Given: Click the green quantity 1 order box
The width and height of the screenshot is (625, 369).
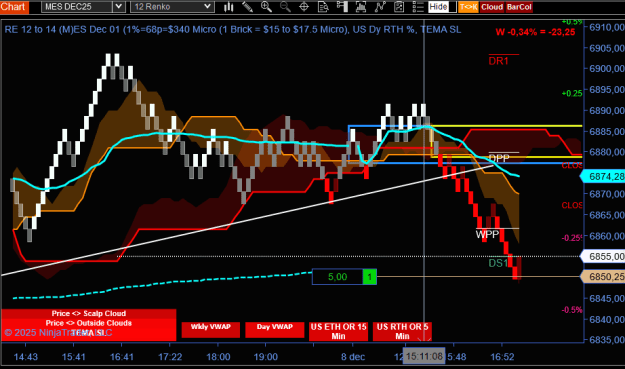Looking at the screenshot, I should click(x=369, y=277).
